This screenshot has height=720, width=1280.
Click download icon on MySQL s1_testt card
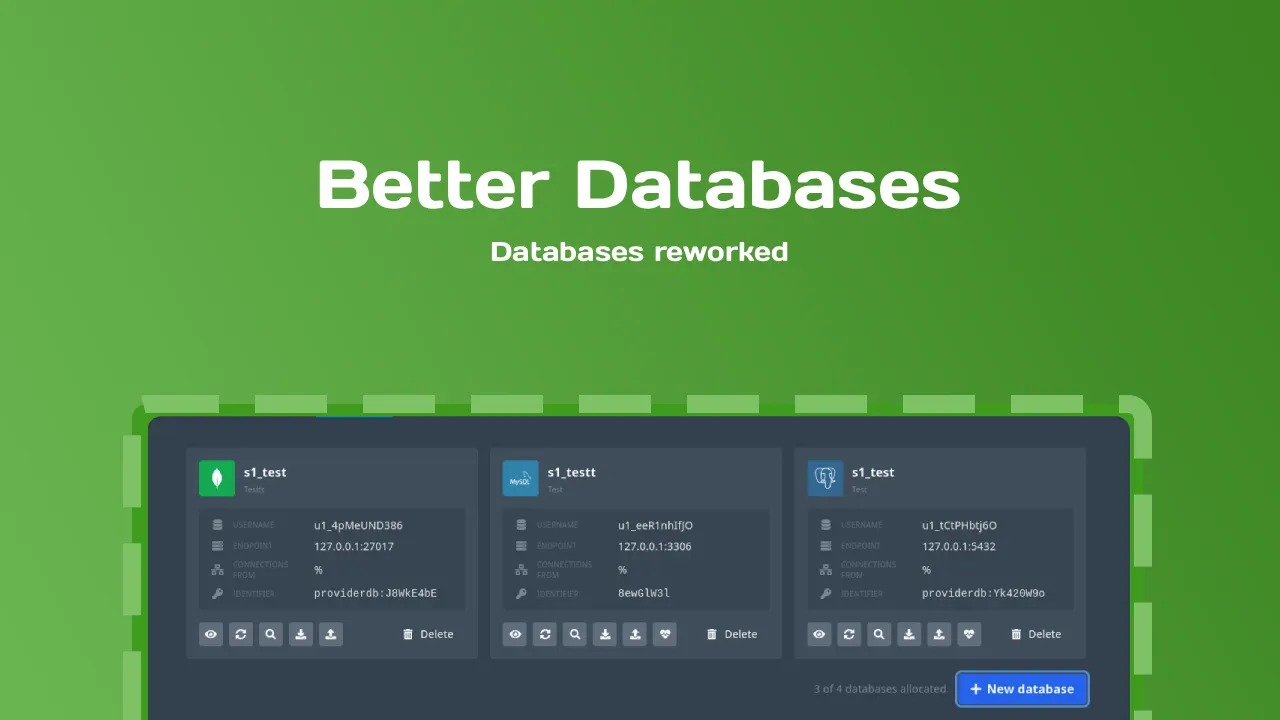(605, 634)
